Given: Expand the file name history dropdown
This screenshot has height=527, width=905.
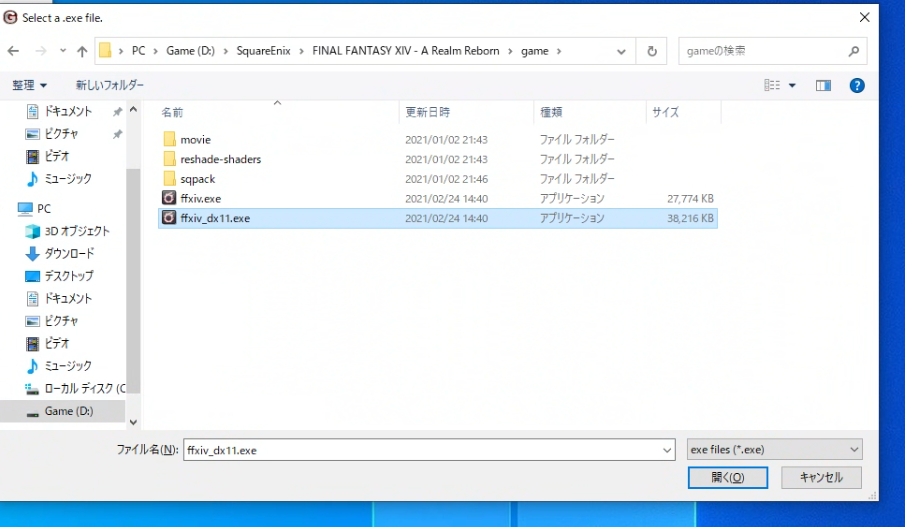Looking at the screenshot, I should pos(667,450).
